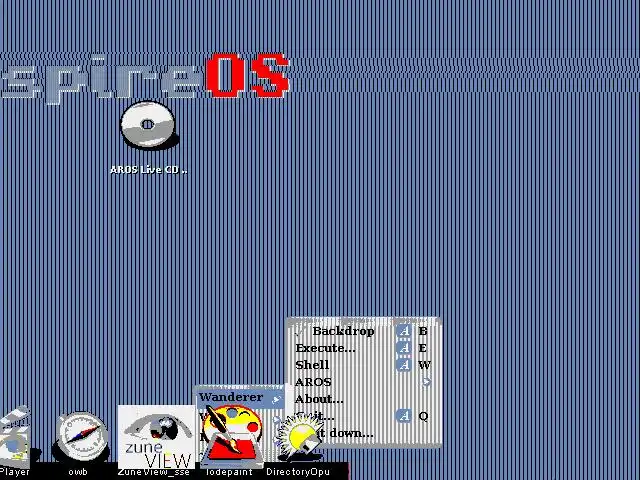Expand the AROS submenu
This screenshot has height=480, width=640.
point(363,382)
